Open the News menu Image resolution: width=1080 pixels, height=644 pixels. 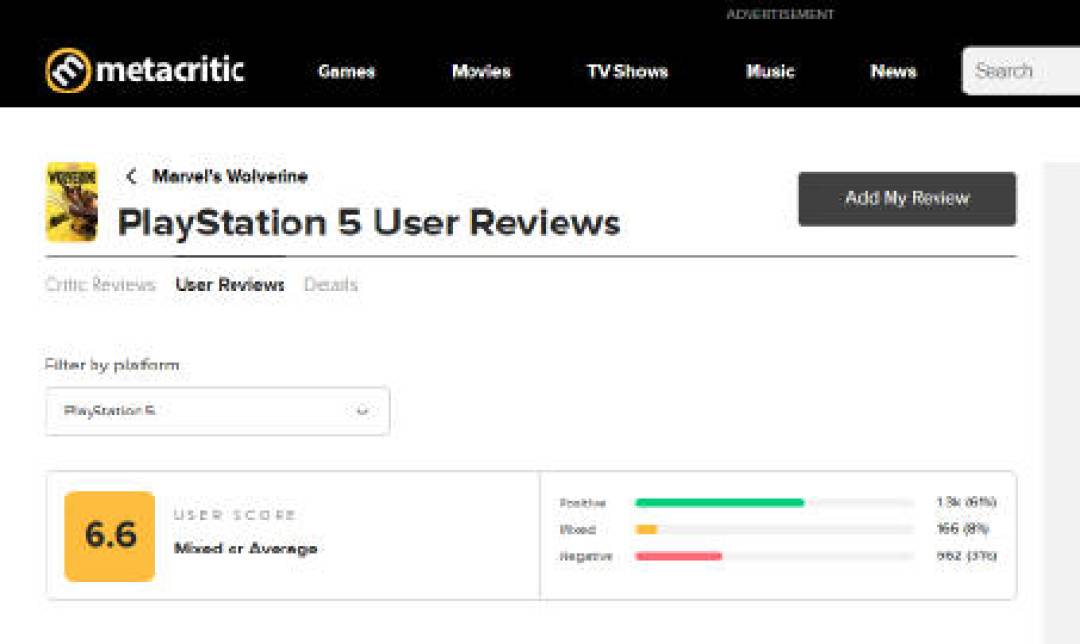[x=893, y=72]
